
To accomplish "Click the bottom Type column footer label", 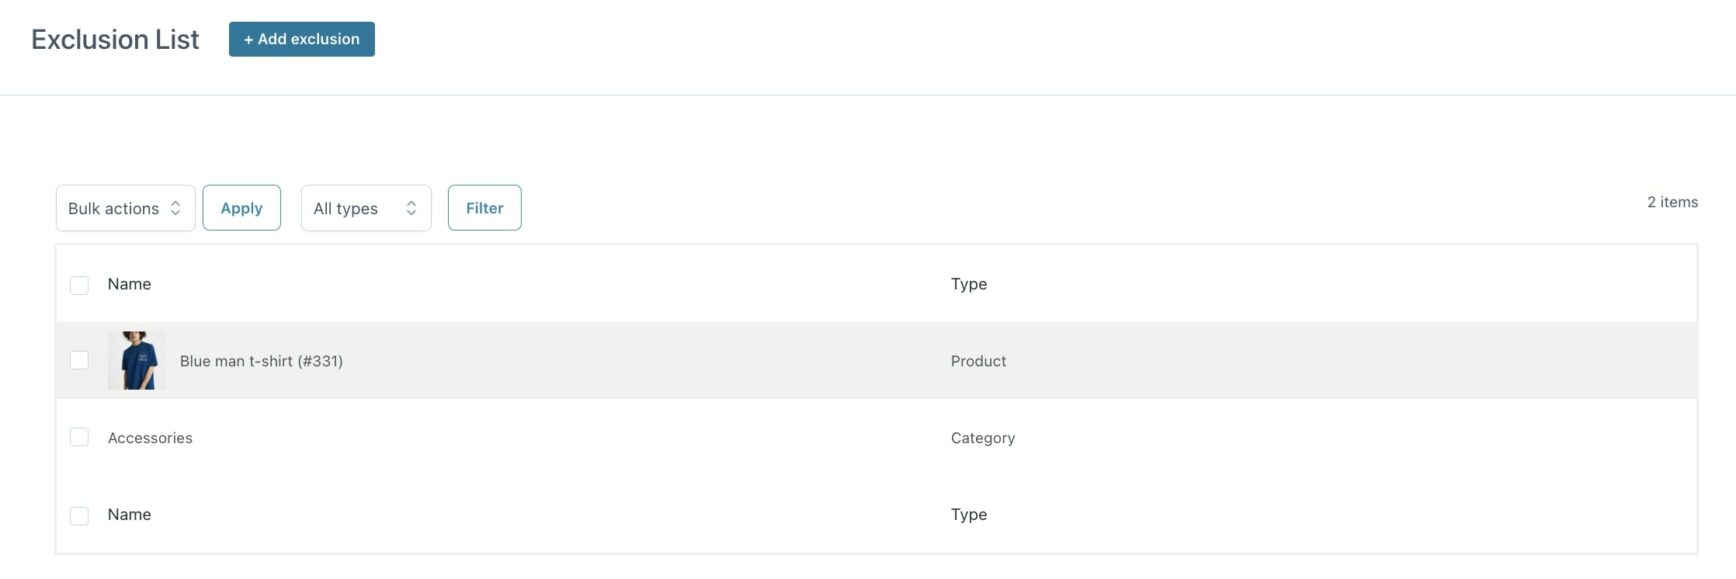I will coord(968,514).
